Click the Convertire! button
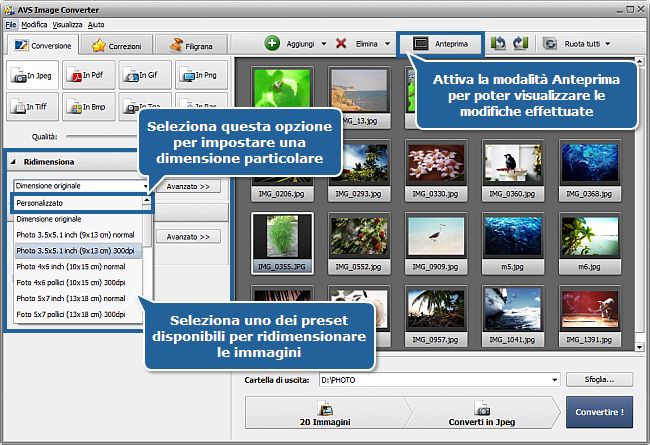 click(598, 411)
